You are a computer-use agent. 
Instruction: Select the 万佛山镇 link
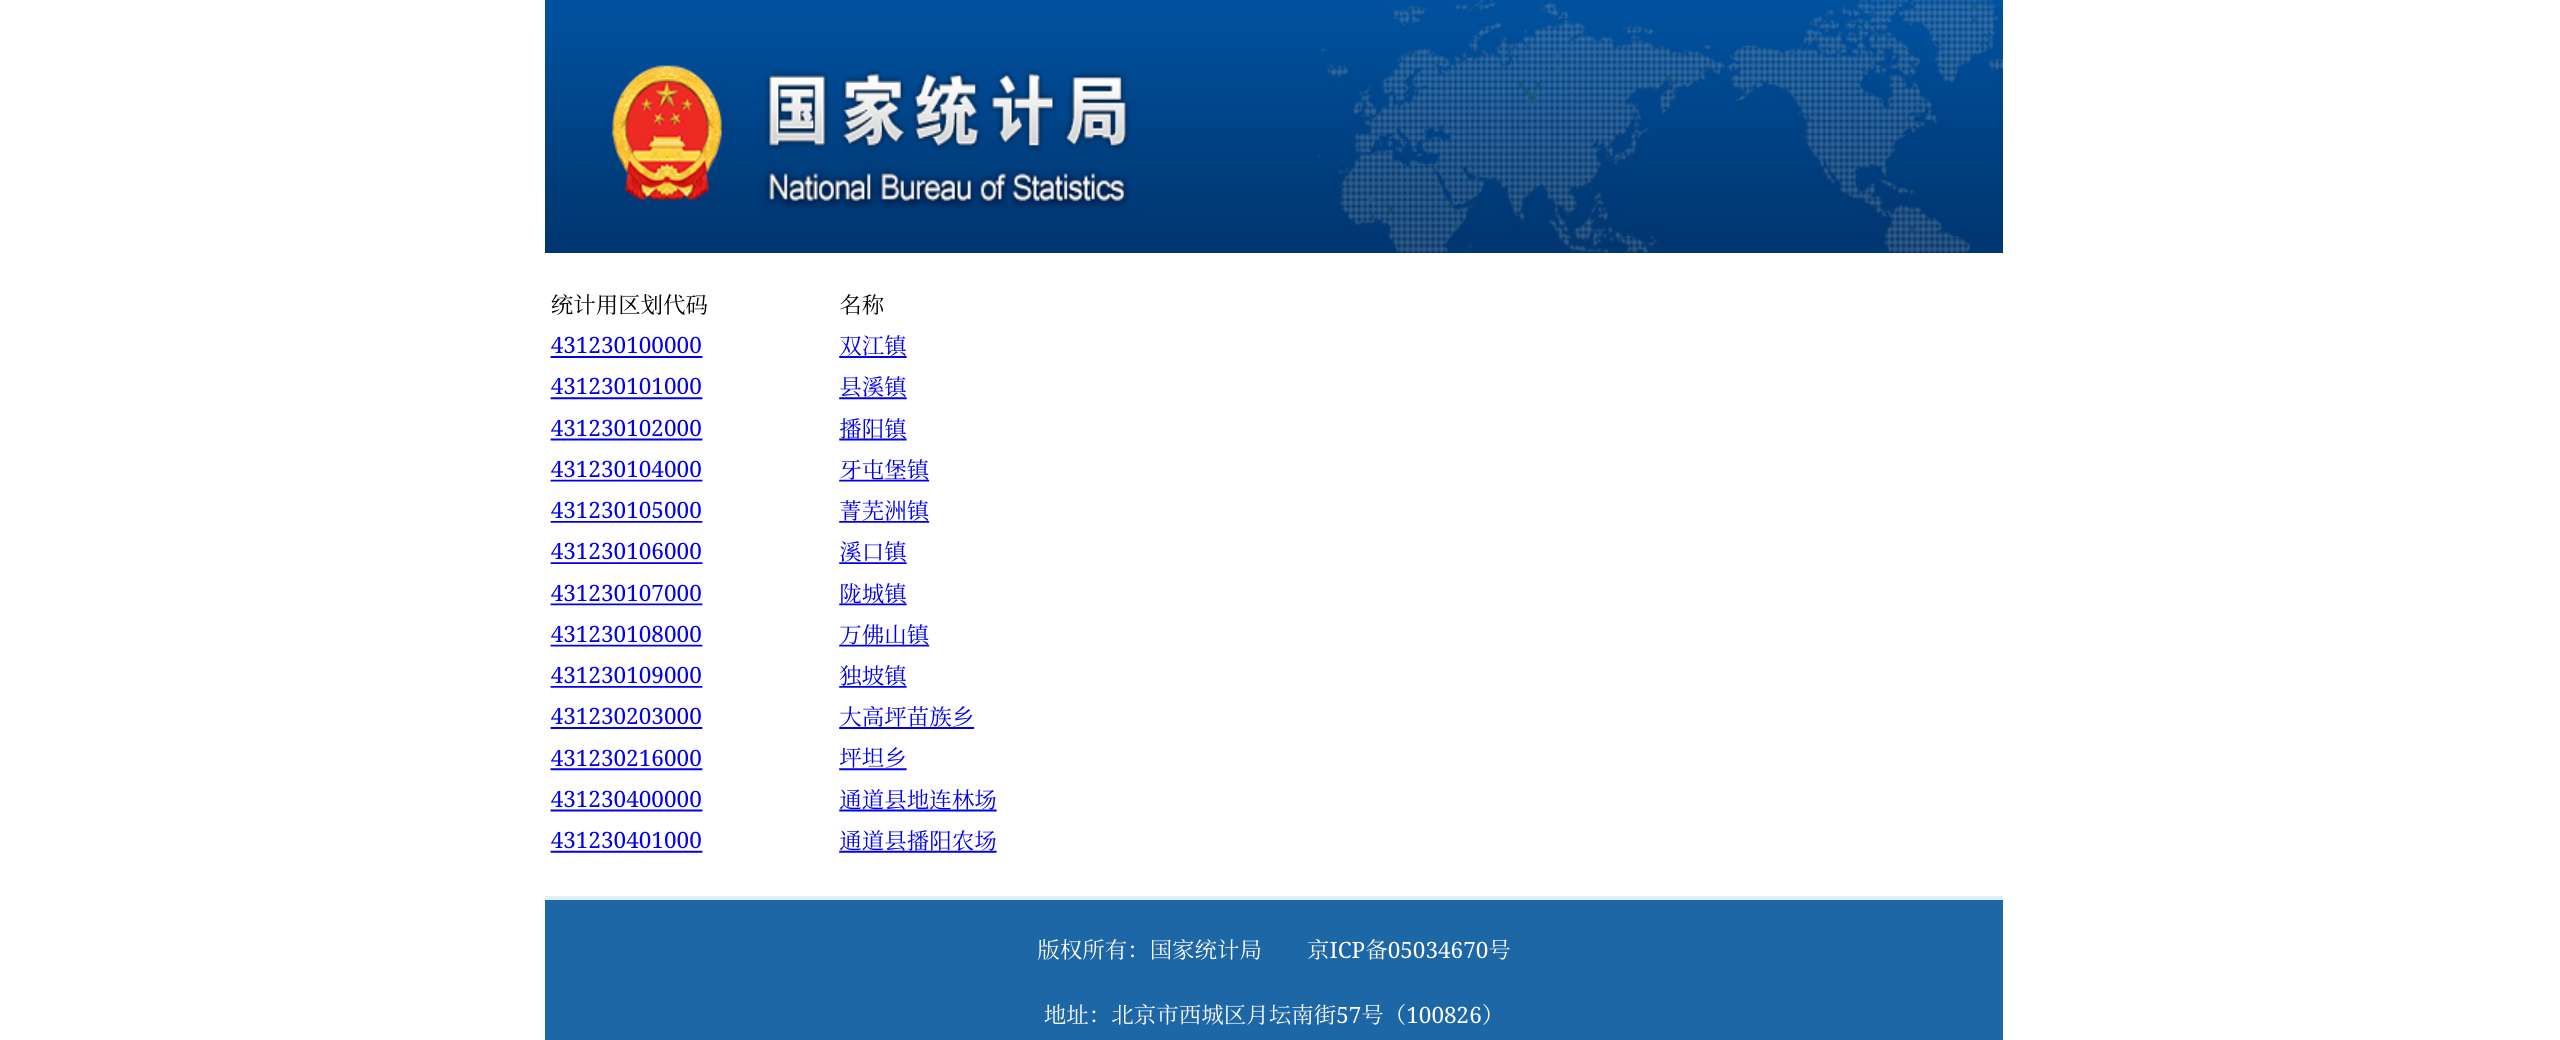pyautogui.click(x=883, y=635)
